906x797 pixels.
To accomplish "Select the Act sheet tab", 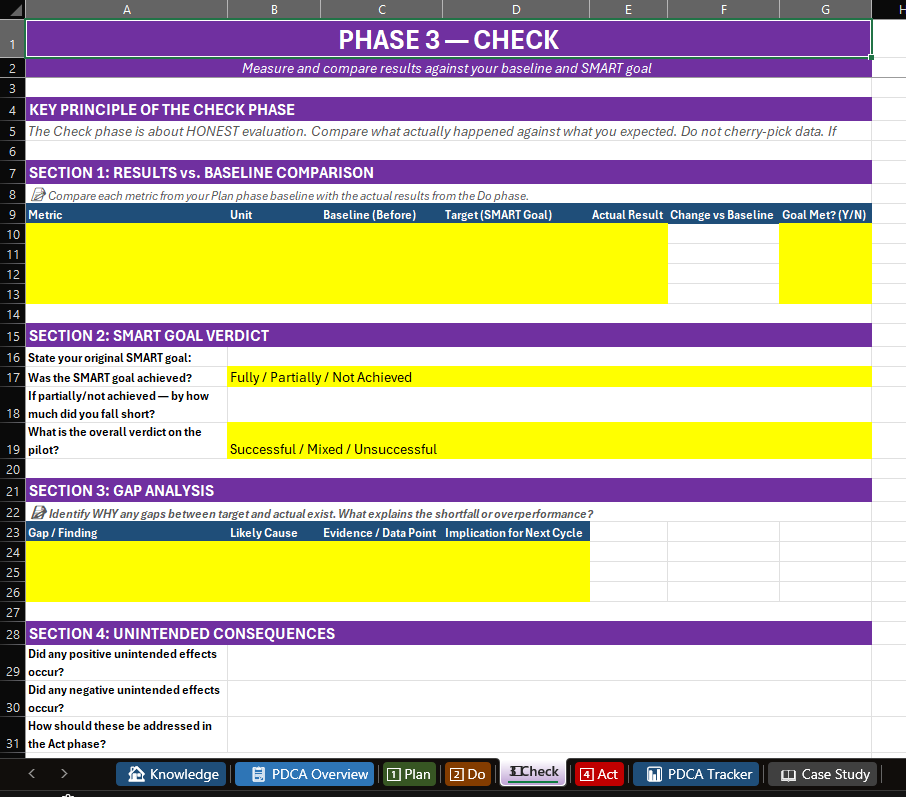I will 598,772.
